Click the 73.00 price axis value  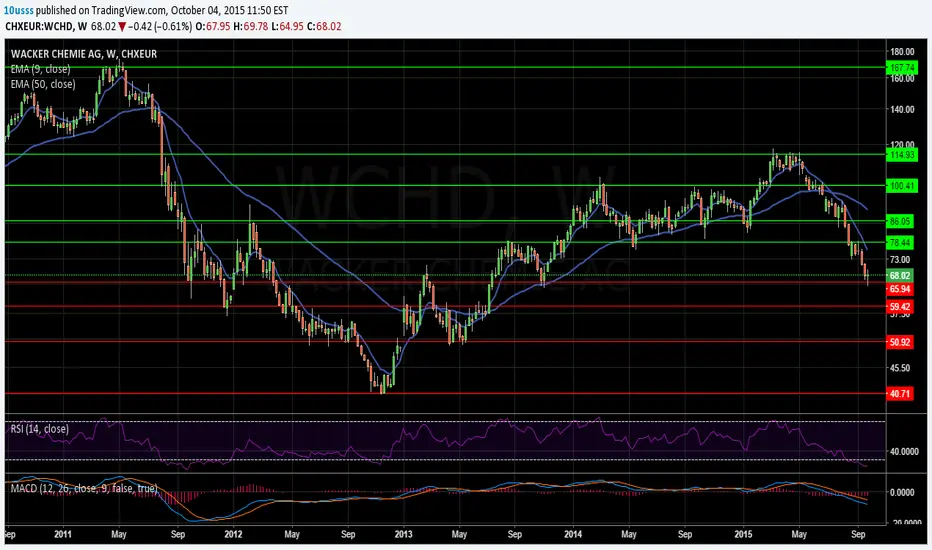(x=899, y=260)
